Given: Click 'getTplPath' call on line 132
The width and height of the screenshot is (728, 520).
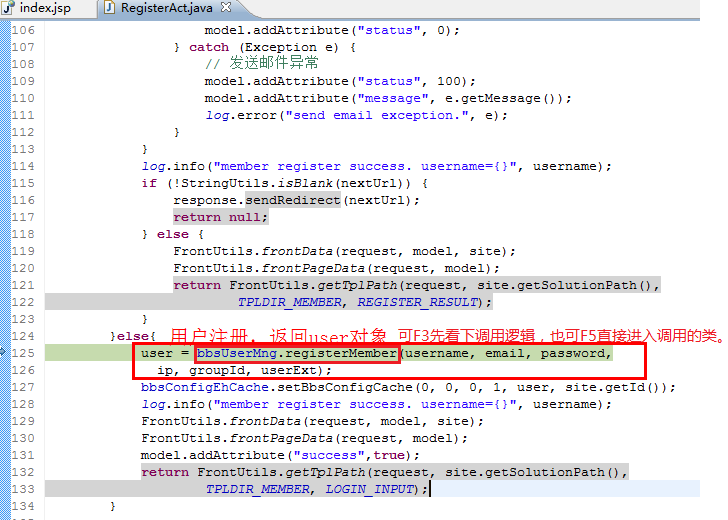Looking at the screenshot, I should click(325, 472).
